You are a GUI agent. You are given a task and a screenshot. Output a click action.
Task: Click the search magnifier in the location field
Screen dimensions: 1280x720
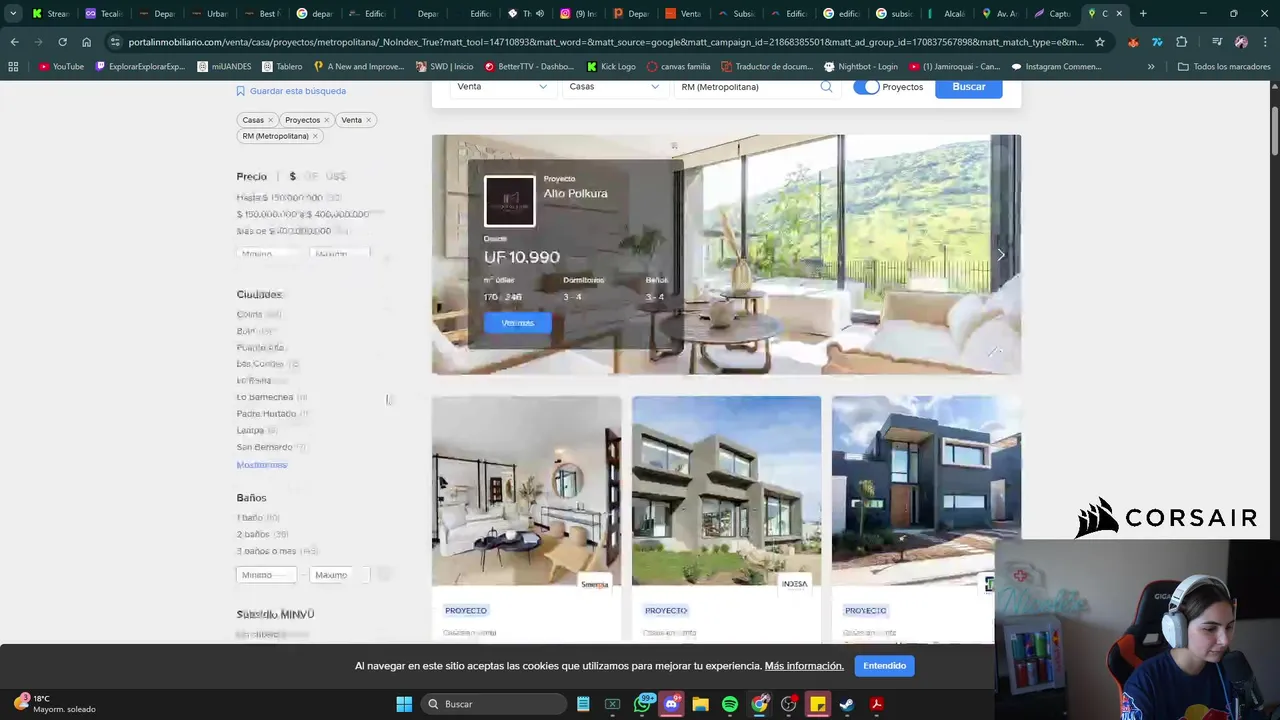[826, 87]
